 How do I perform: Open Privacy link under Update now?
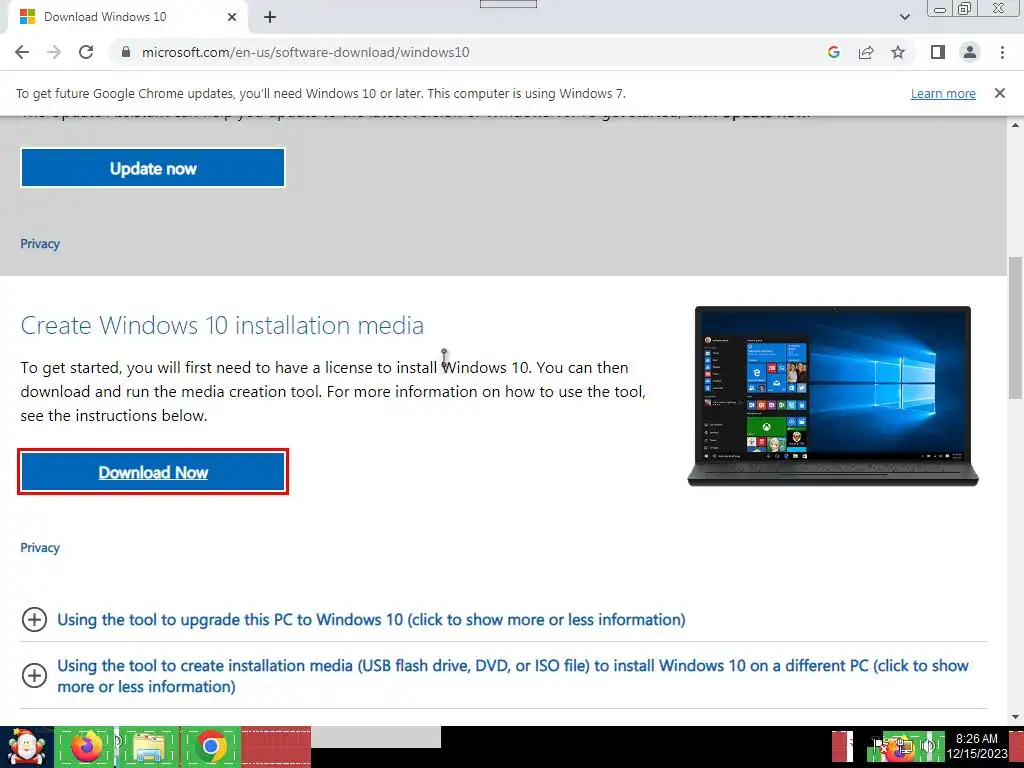click(40, 244)
